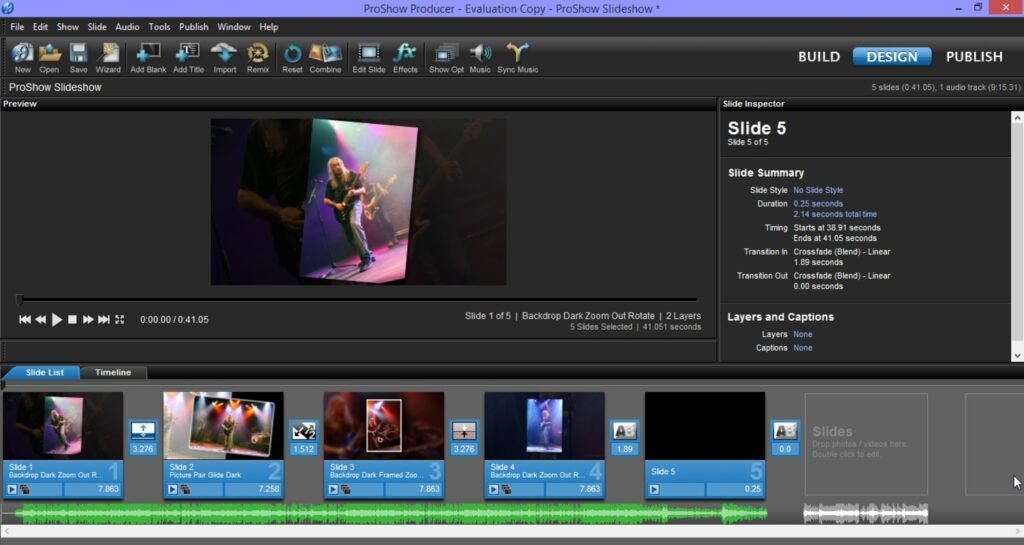This screenshot has width=1024, height=545.
Task: Open the Audio menu
Action: coord(127,27)
